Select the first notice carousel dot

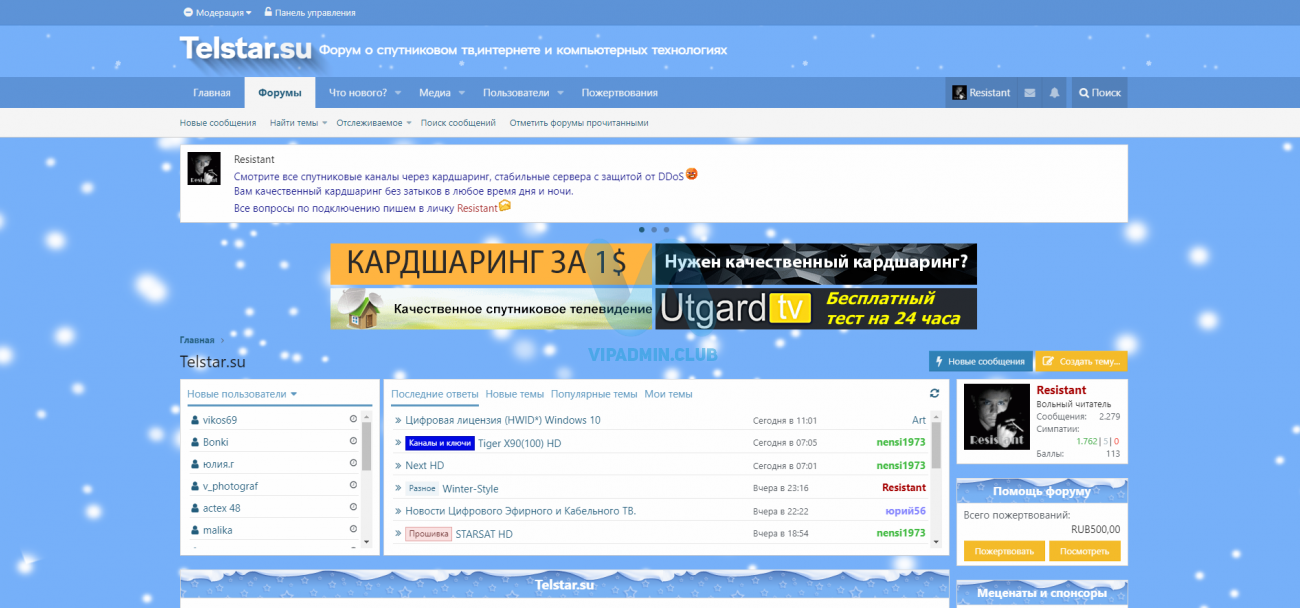[x=641, y=229]
